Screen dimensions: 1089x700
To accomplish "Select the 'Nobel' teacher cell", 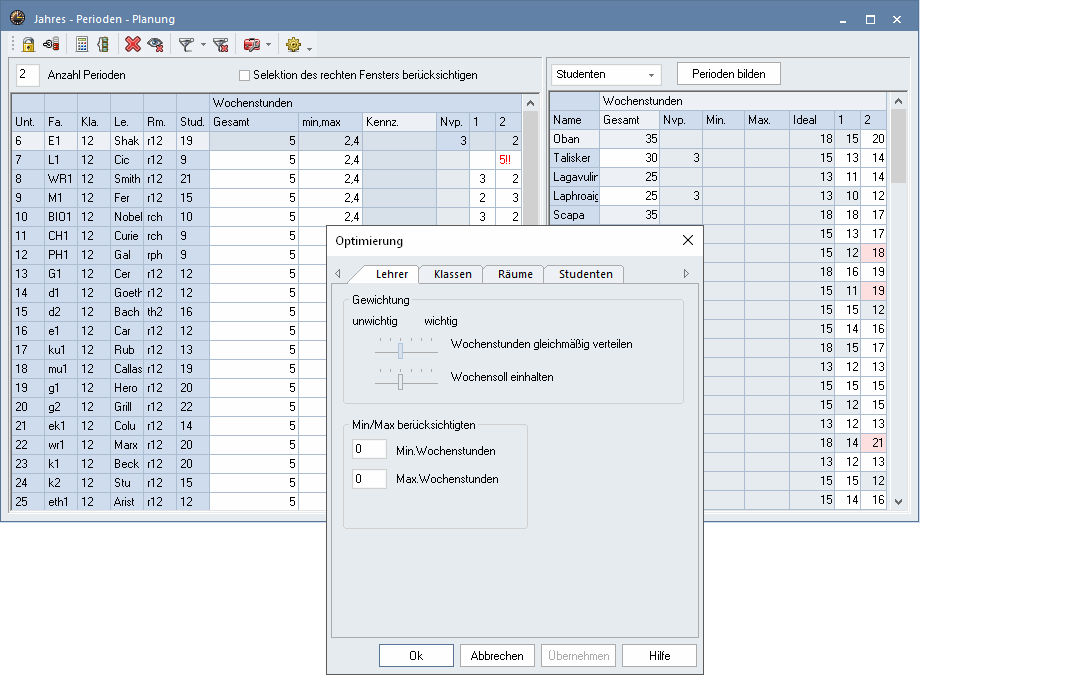I will click(x=126, y=217).
